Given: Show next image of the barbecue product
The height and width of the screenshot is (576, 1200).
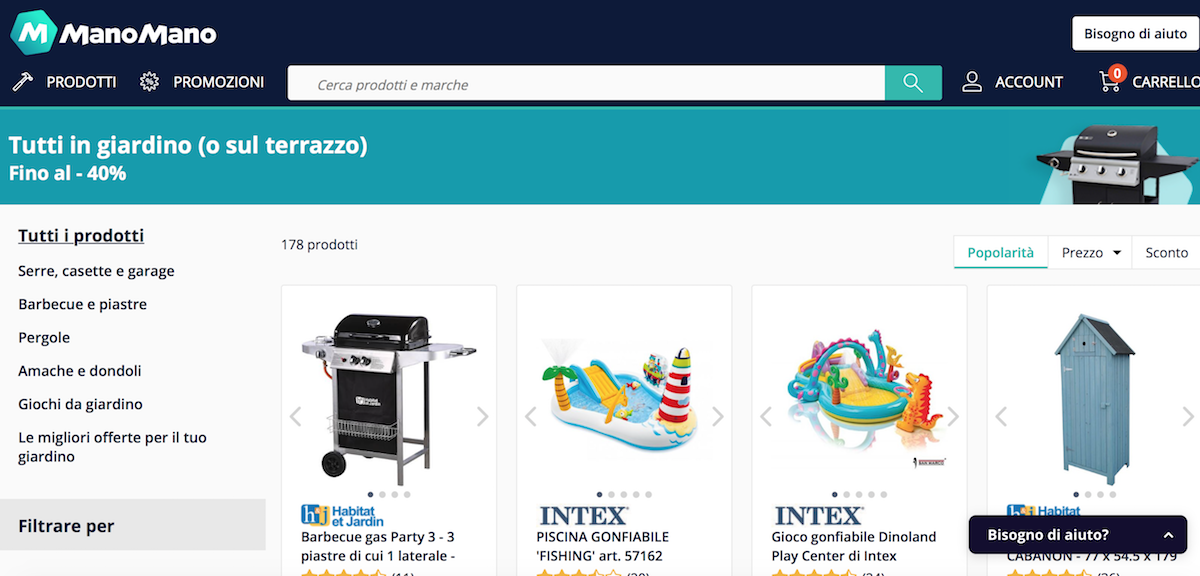Looking at the screenshot, I should [482, 416].
